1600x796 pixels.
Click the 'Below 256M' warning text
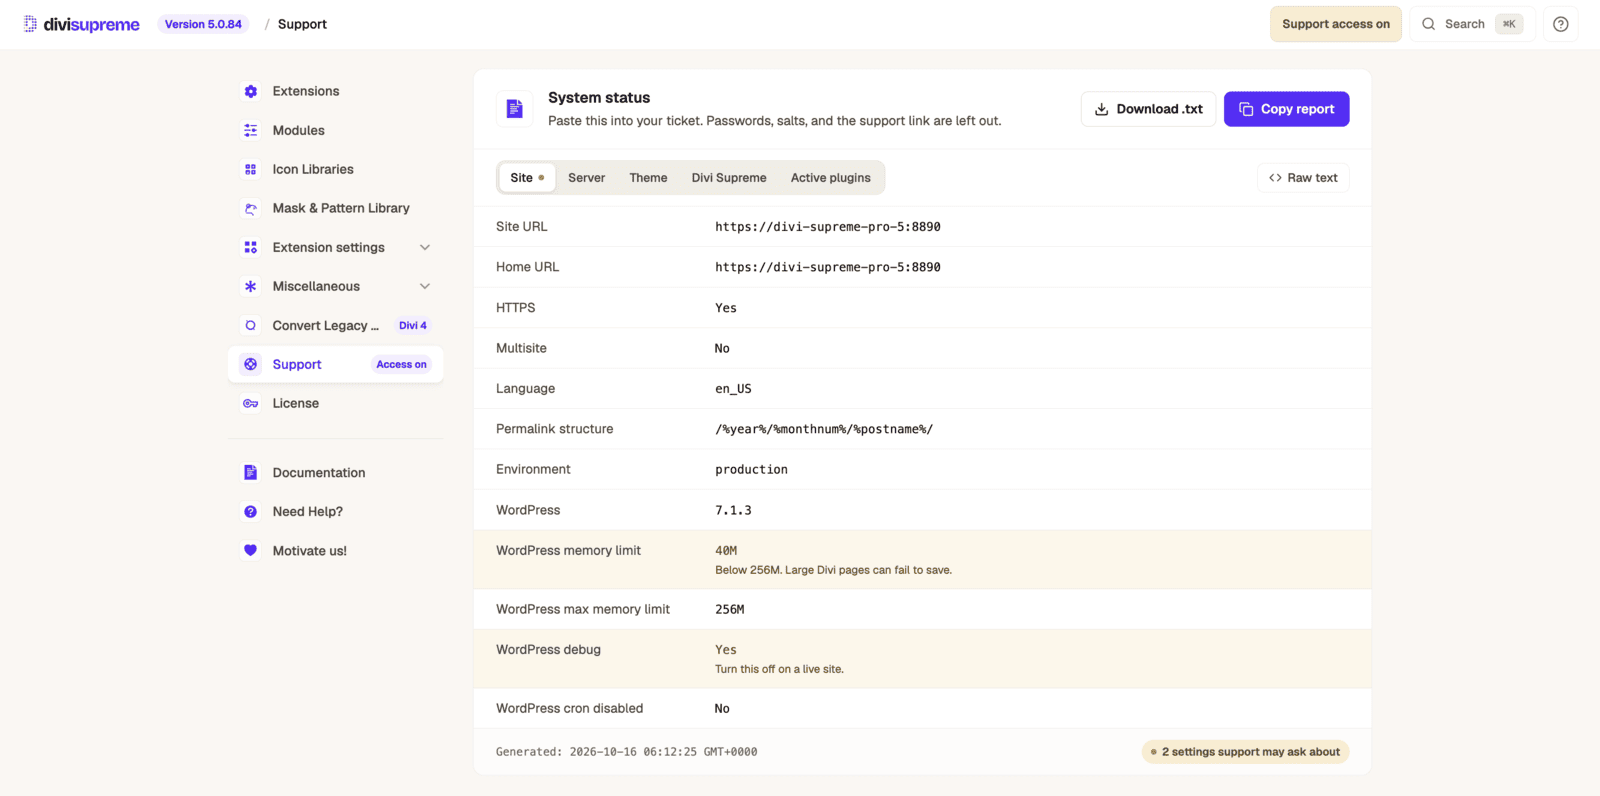833,570
